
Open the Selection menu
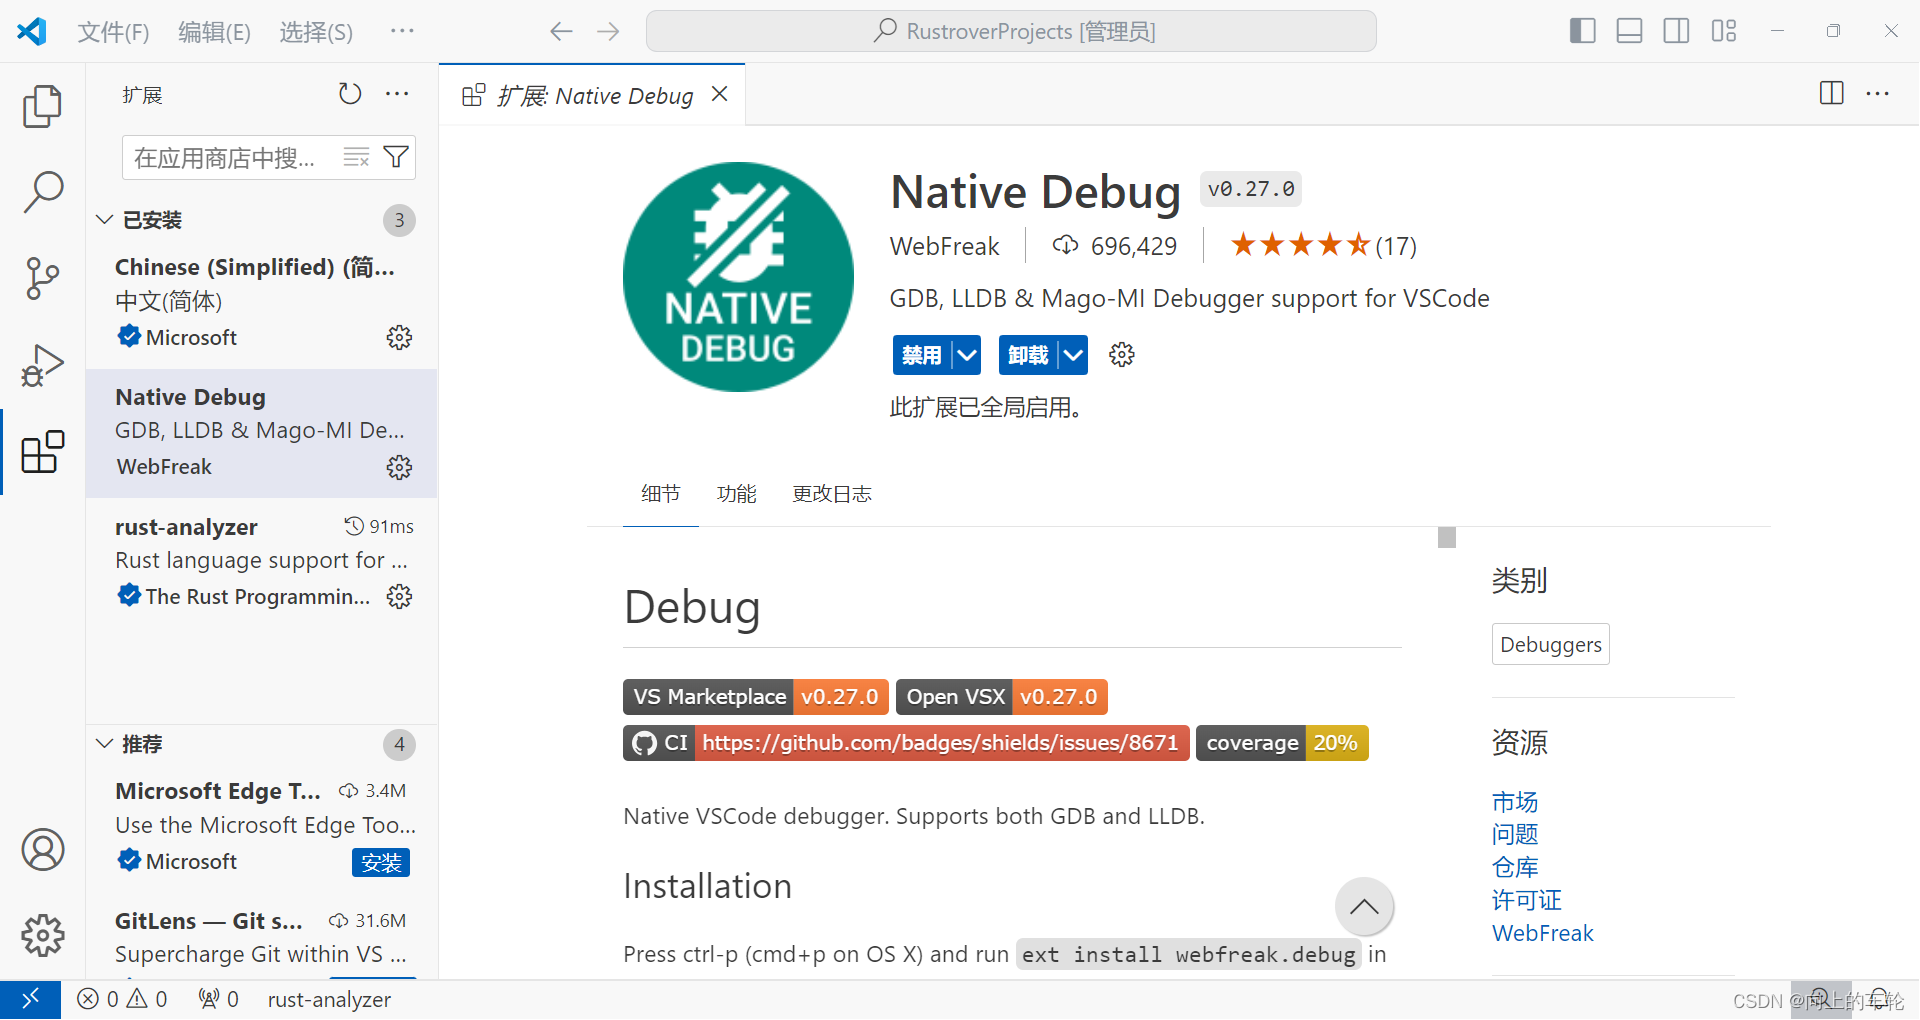click(x=316, y=32)
